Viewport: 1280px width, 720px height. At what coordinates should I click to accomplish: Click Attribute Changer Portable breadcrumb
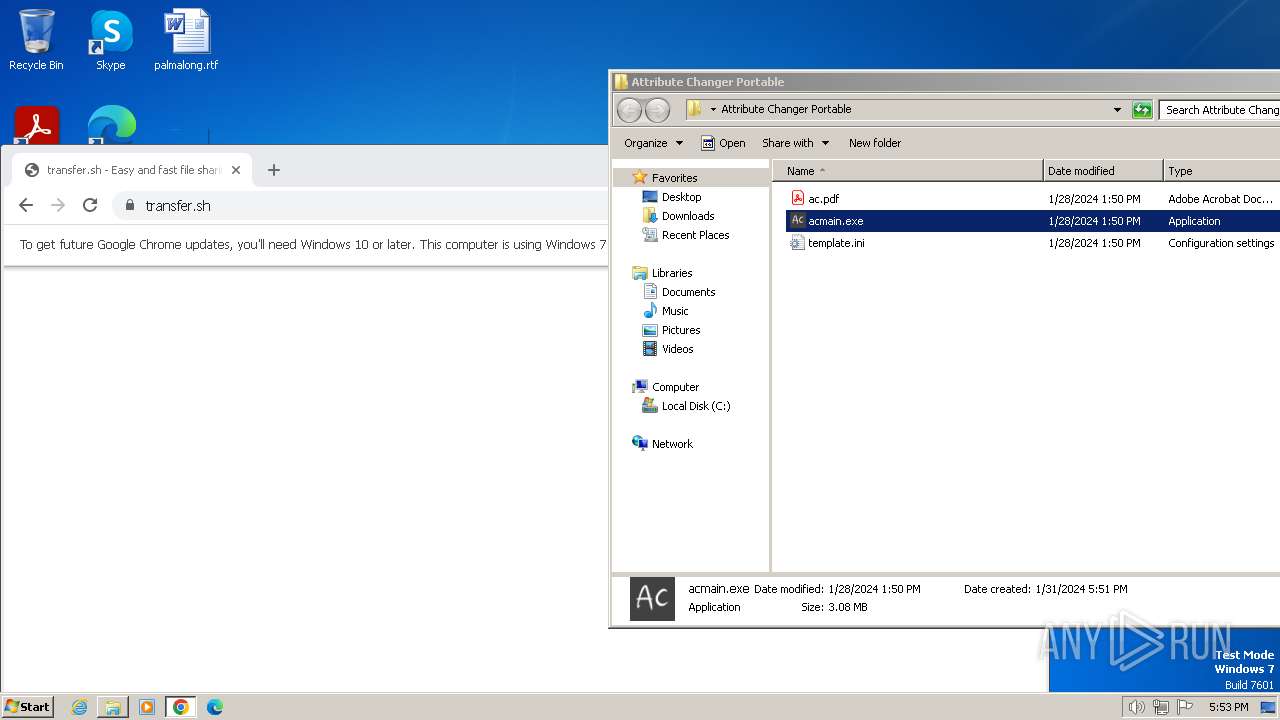(786, 109)
